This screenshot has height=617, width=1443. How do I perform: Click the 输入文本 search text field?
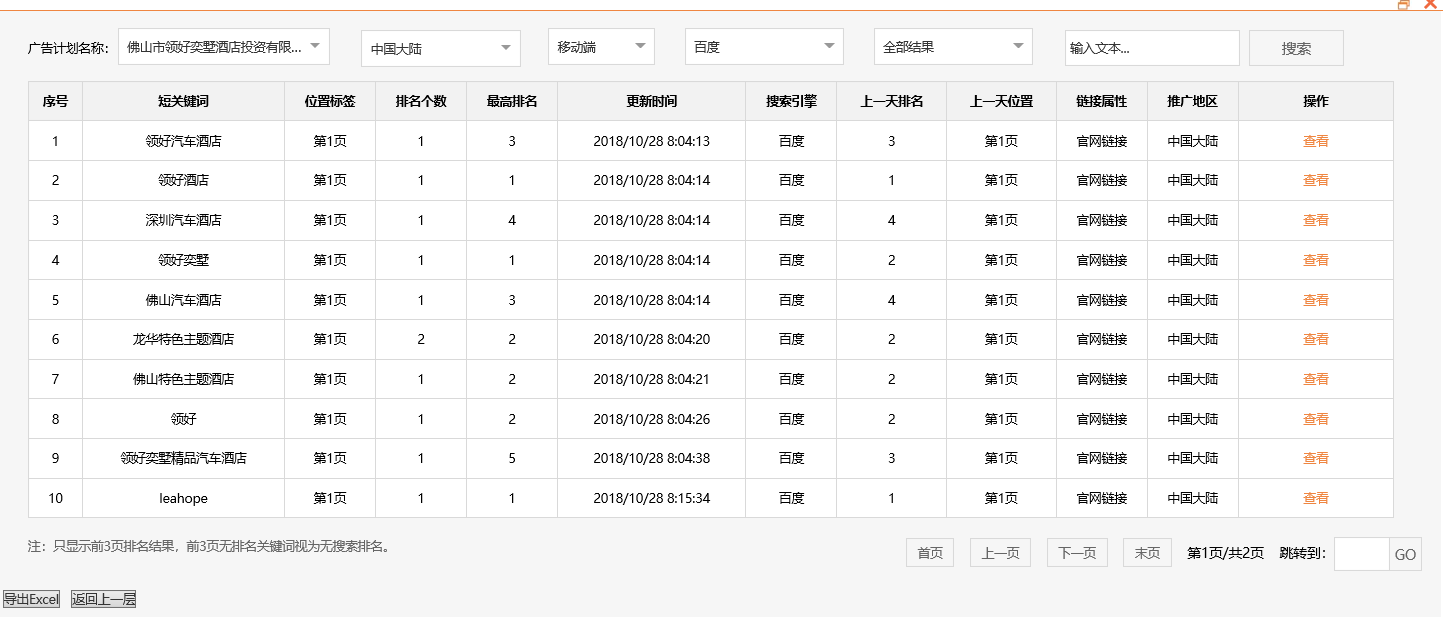pos(1152,46)
